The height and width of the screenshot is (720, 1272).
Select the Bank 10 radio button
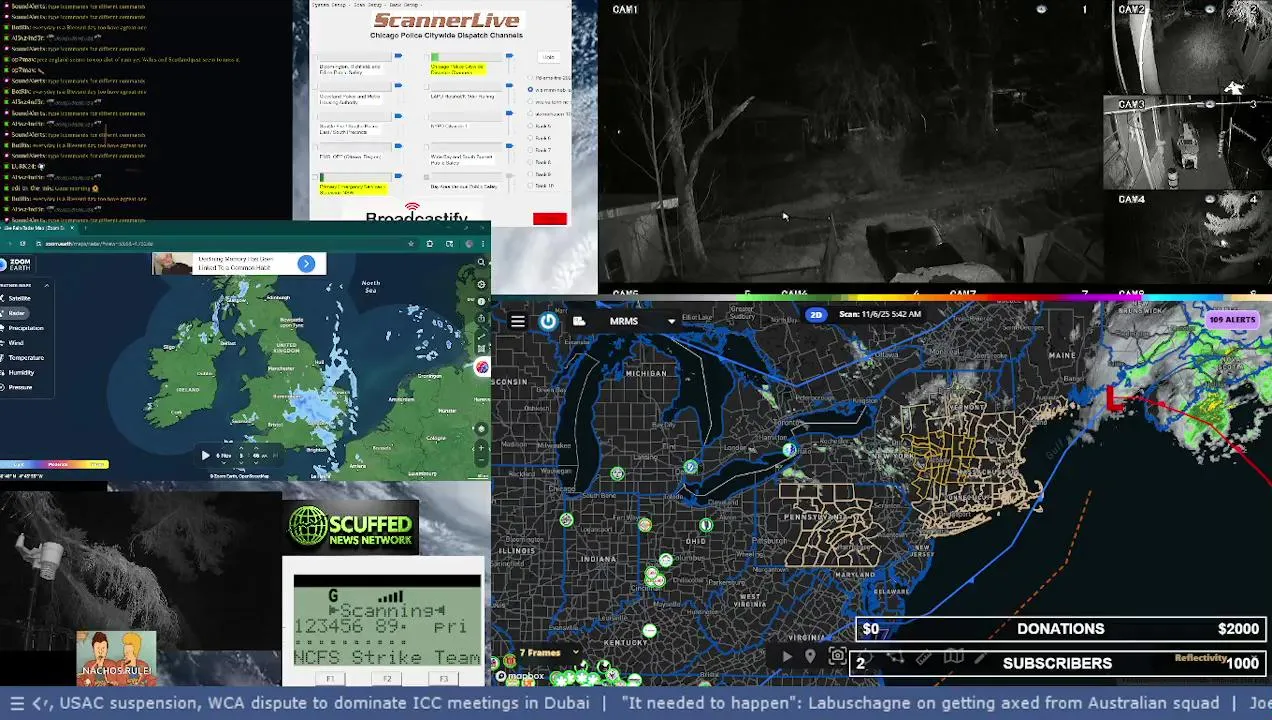coord(530,185)
